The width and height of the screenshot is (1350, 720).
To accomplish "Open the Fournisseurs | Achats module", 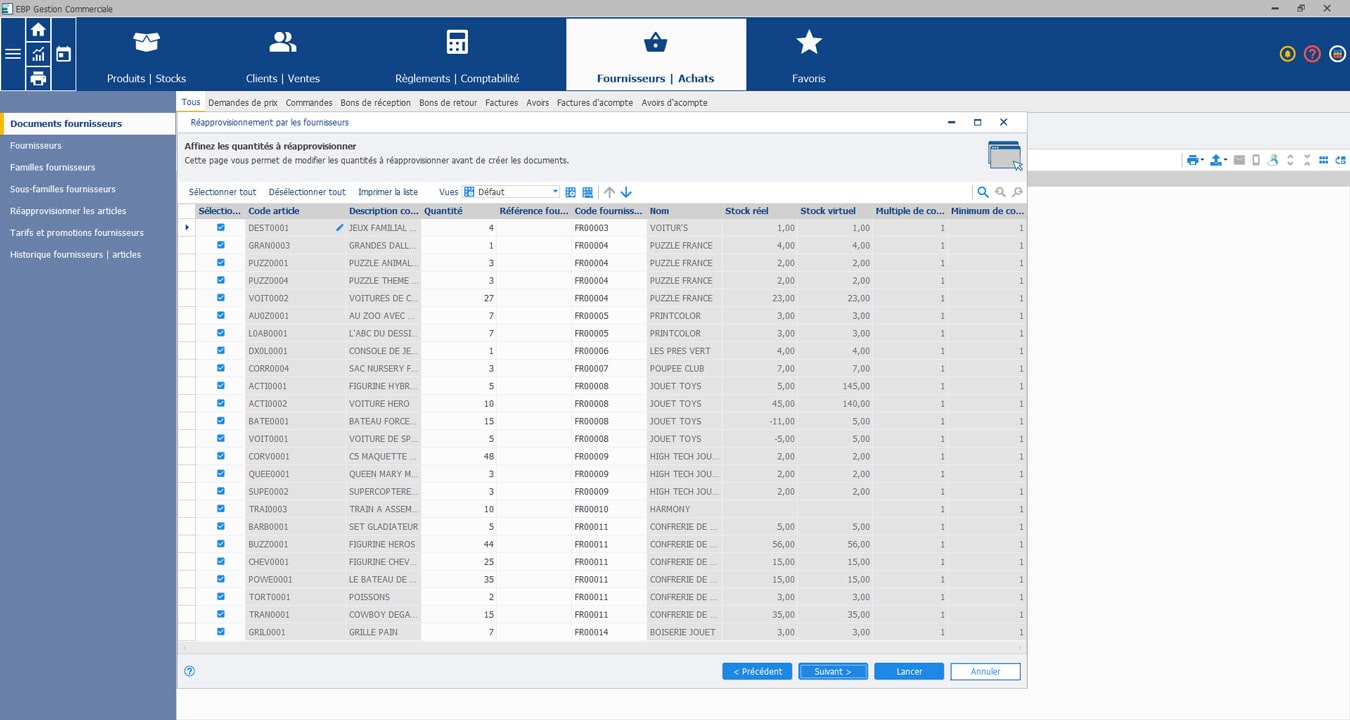I will [x=655, y=55].
